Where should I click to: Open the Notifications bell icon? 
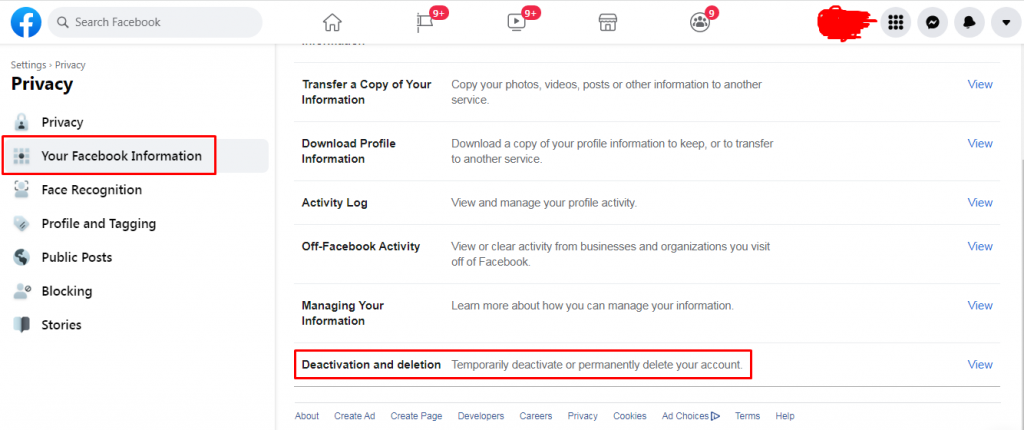click(x=969, y=22)
